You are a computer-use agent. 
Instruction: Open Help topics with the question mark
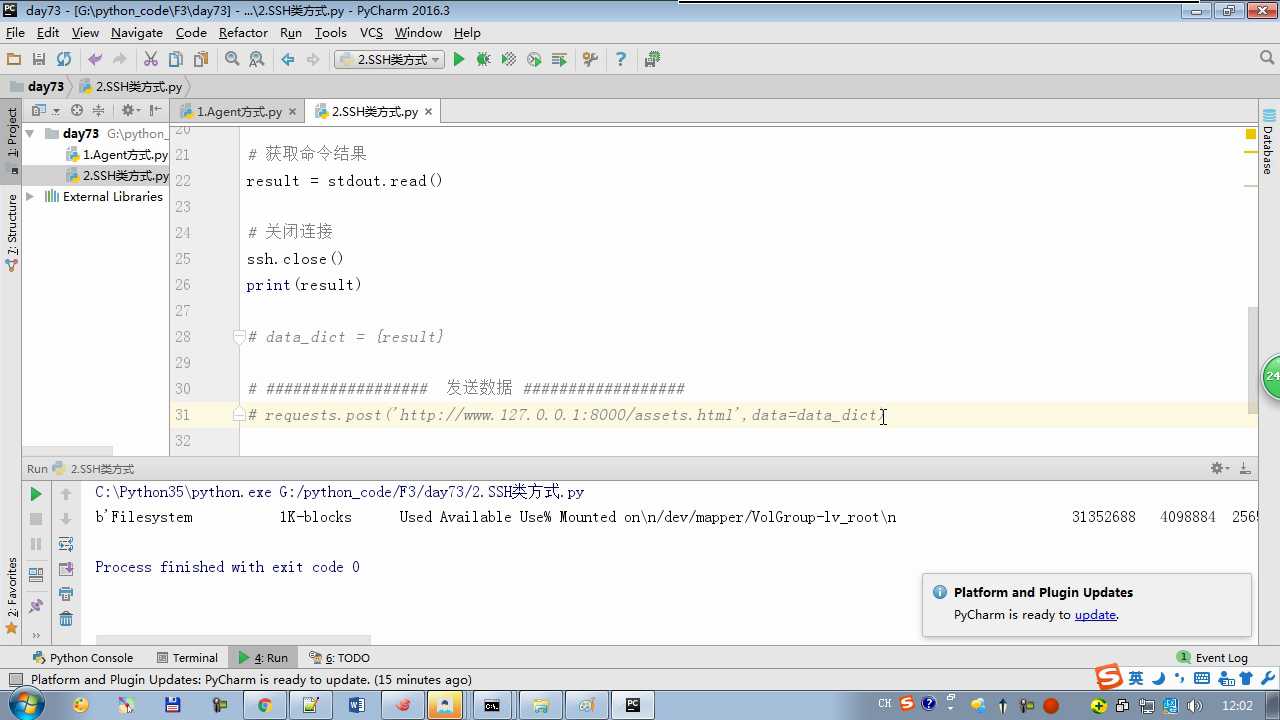click(x=621, y=60)
